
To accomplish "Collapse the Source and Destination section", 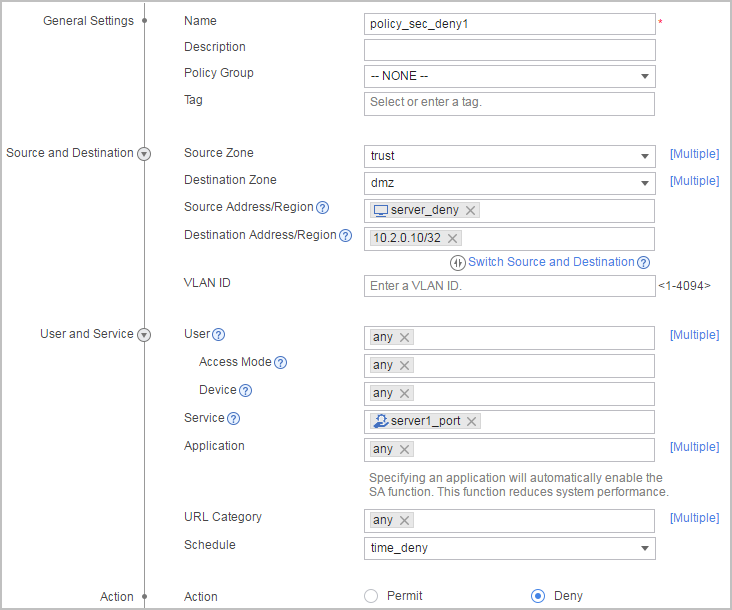I will pos(144,154).
